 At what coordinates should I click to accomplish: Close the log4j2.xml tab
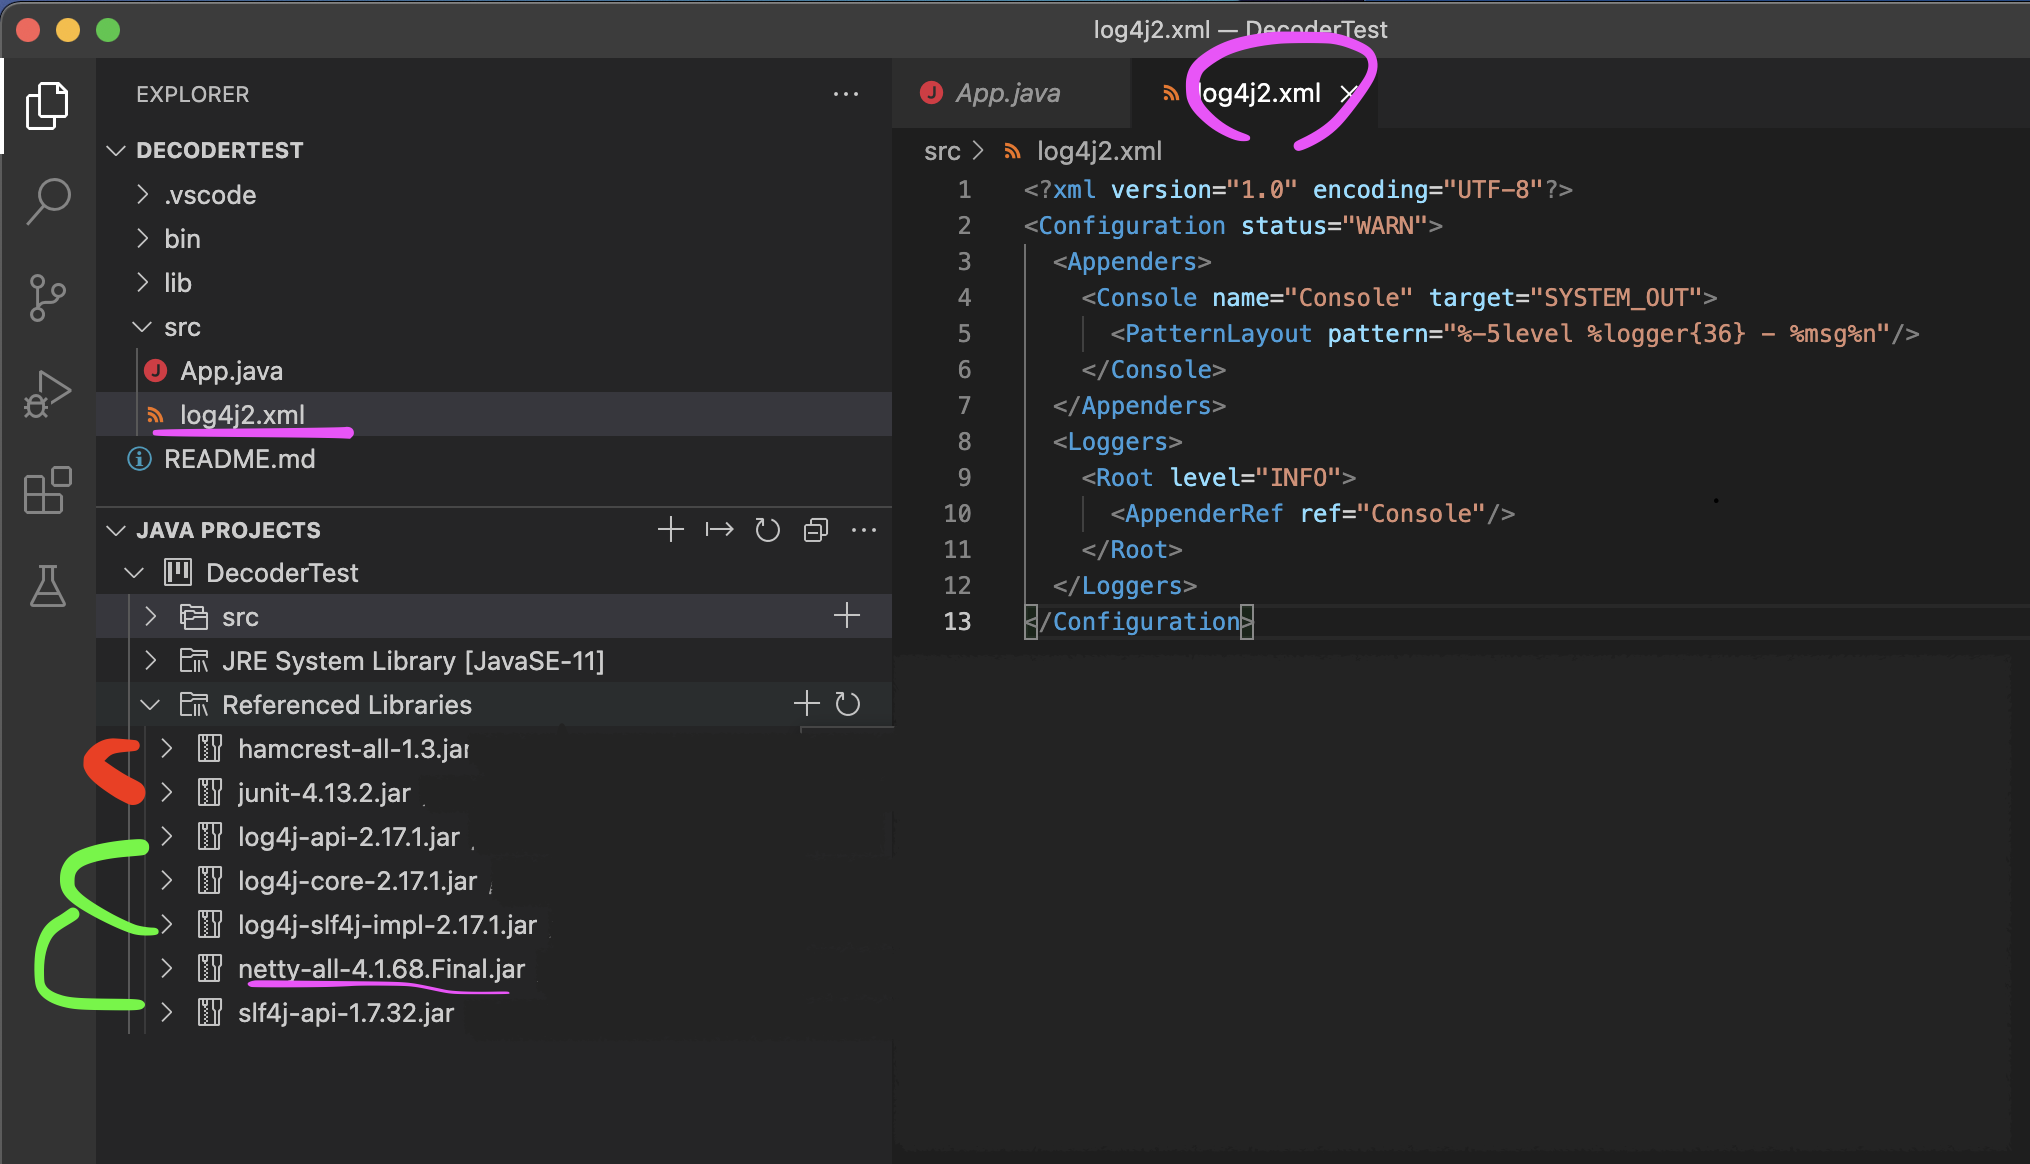(1348, 93)
